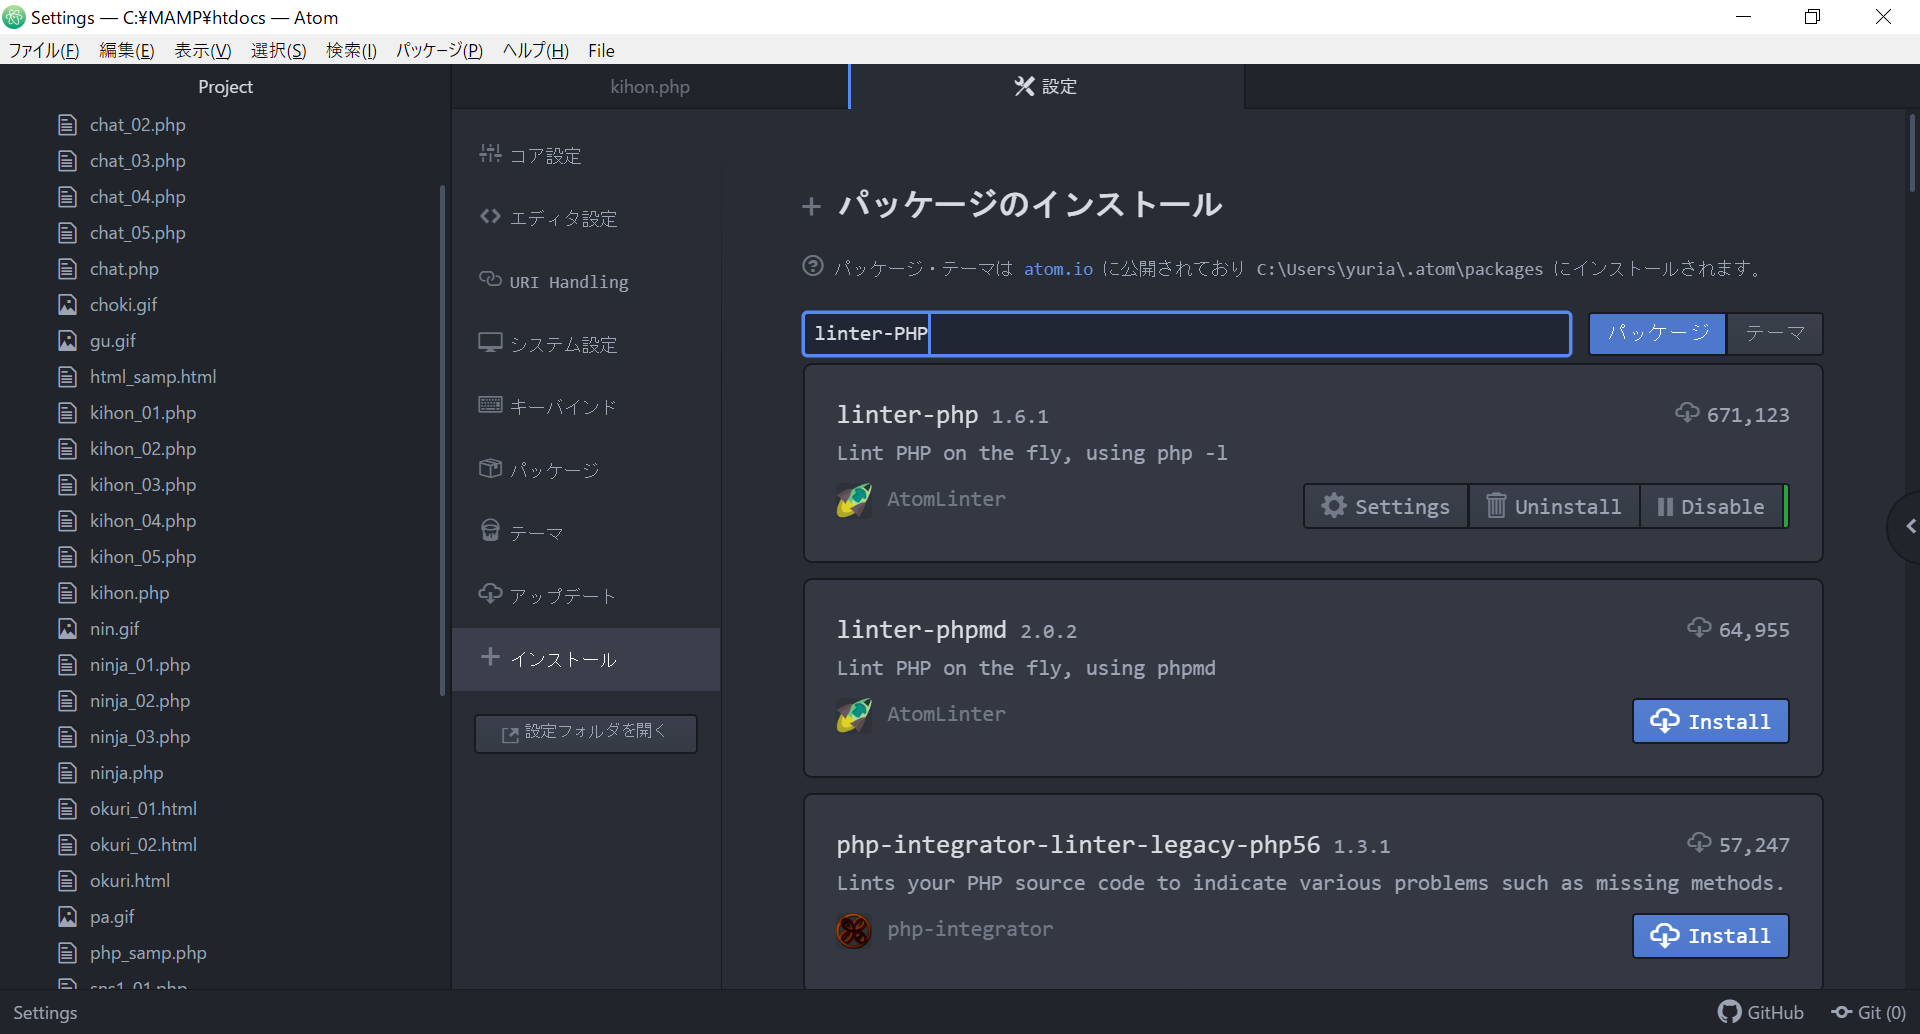
Task: Click the php-integrator-linter-legacy-php56 title
Action: 1078,844
